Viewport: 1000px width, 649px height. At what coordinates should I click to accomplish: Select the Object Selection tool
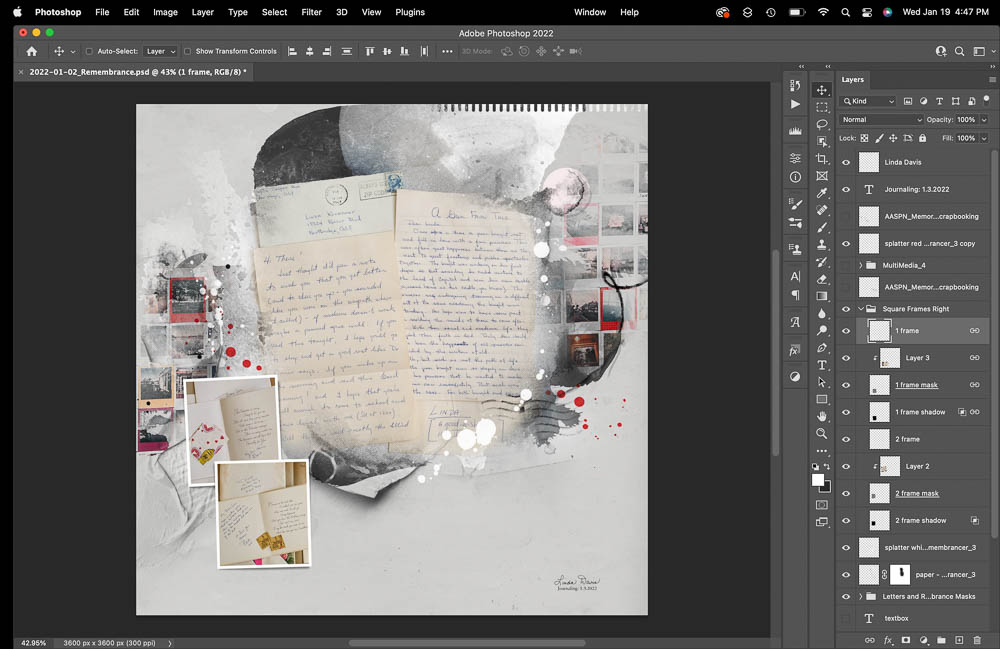(822, 142)
